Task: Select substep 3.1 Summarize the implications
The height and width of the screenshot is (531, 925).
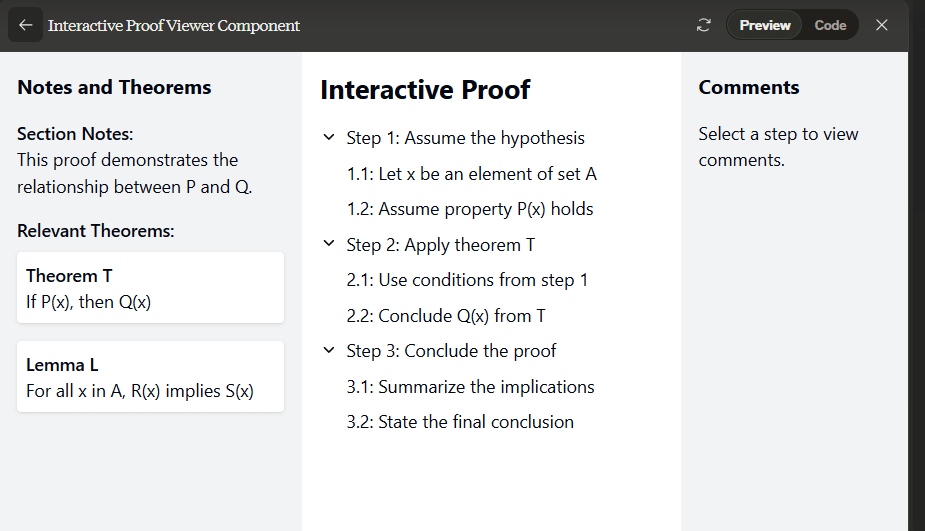Action: tap(470, 387)
